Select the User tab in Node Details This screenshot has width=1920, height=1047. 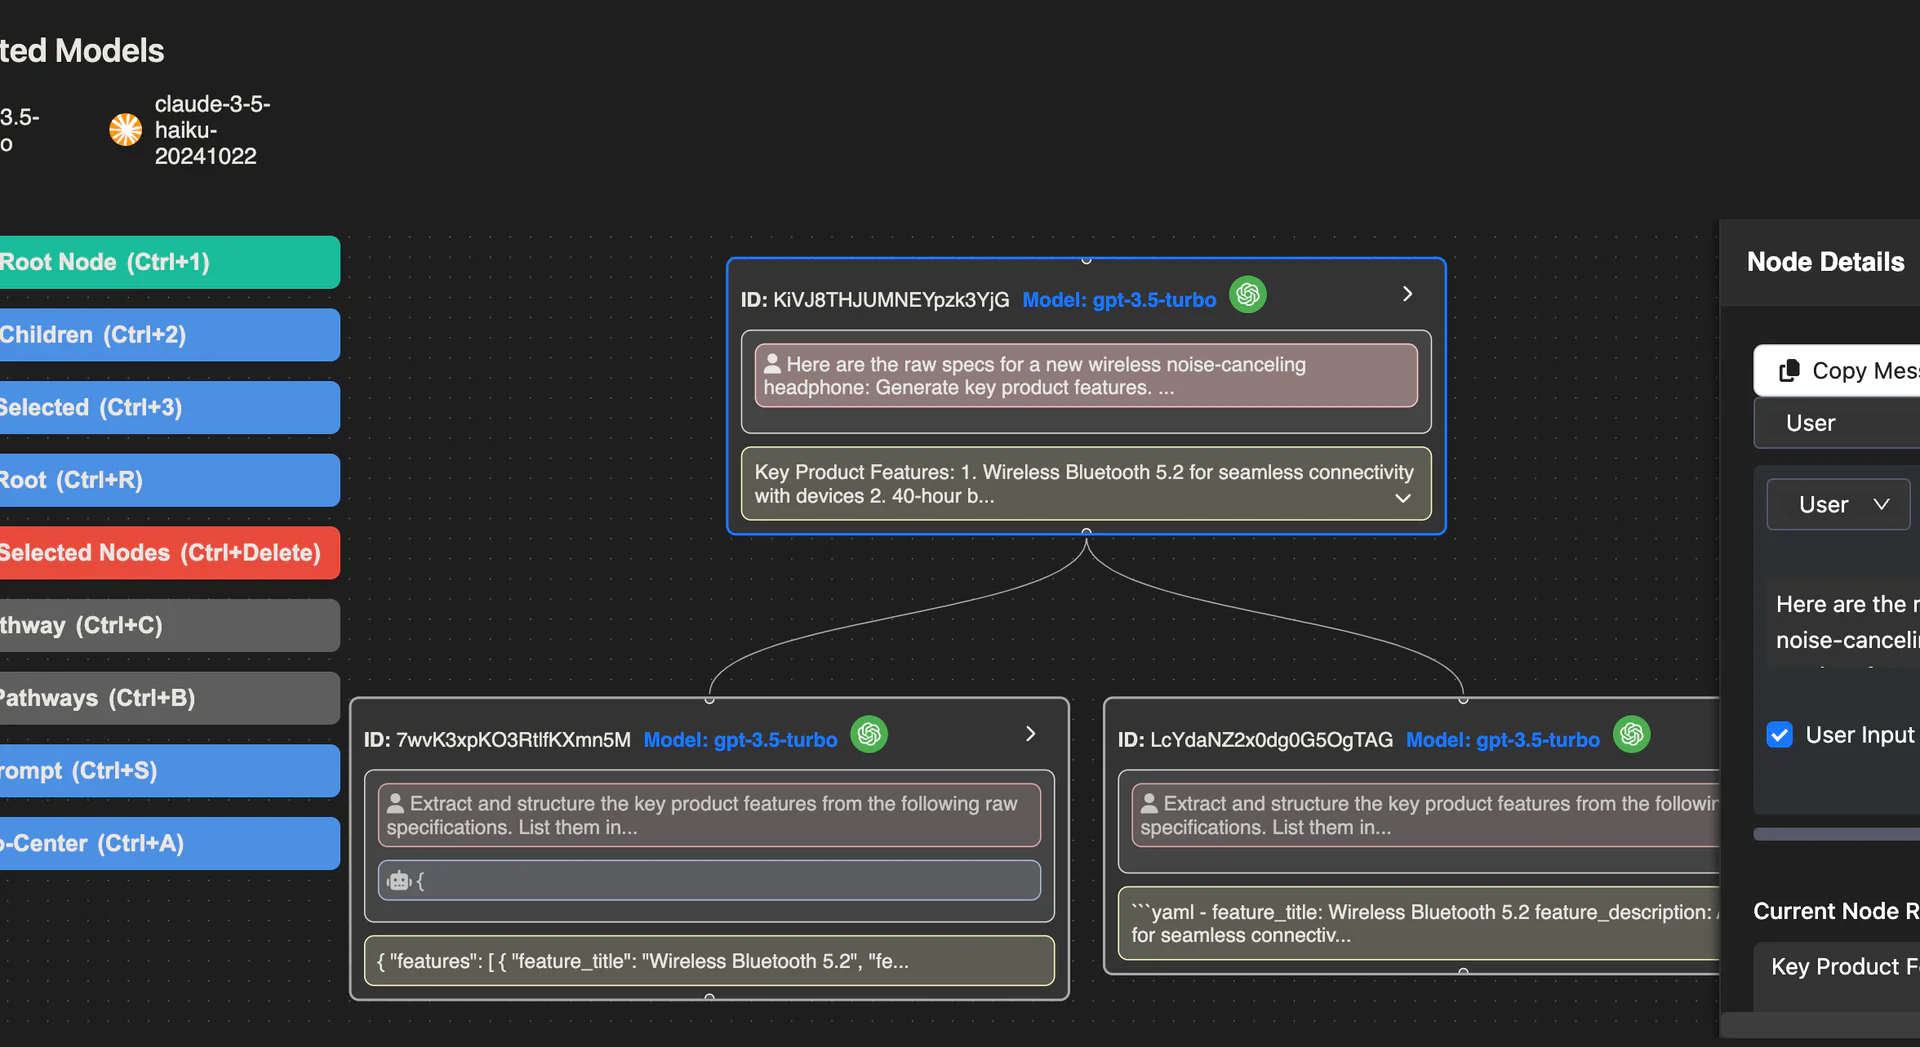click(x=1811, y=422)
